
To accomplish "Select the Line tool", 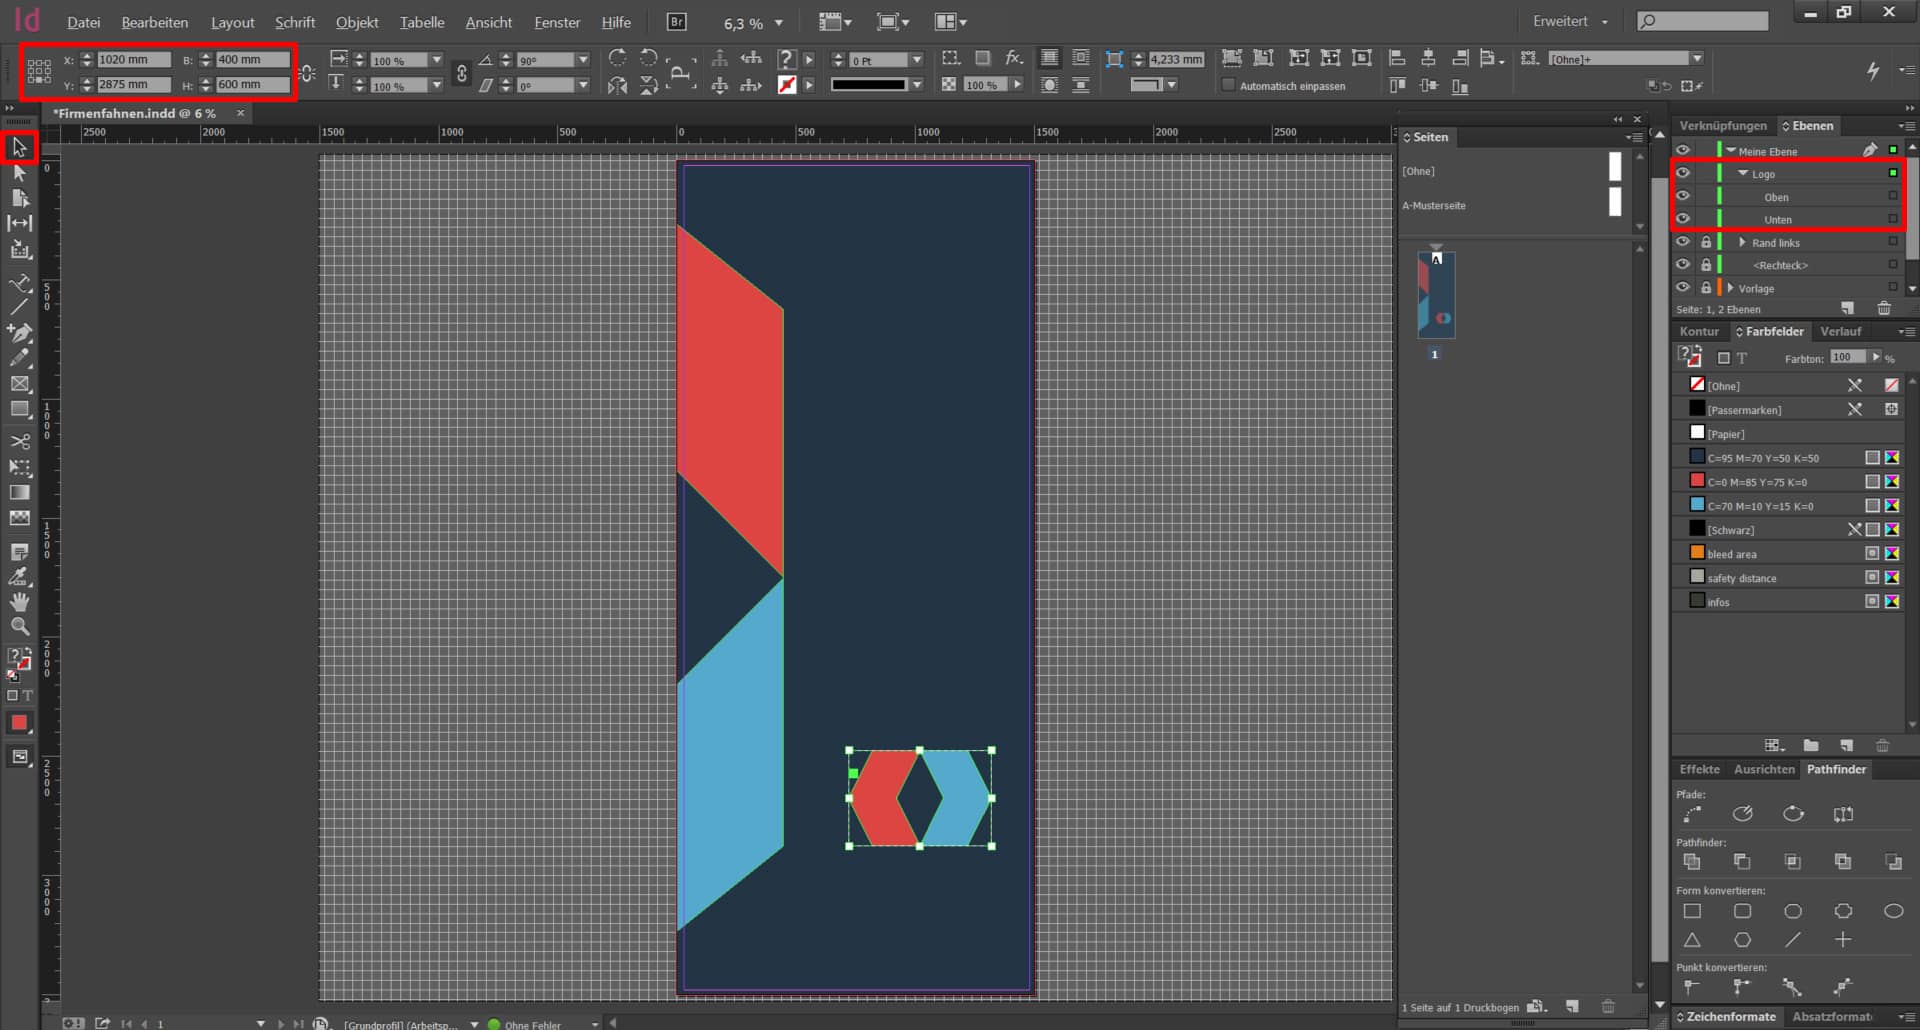I will click(x=19, y=307).
